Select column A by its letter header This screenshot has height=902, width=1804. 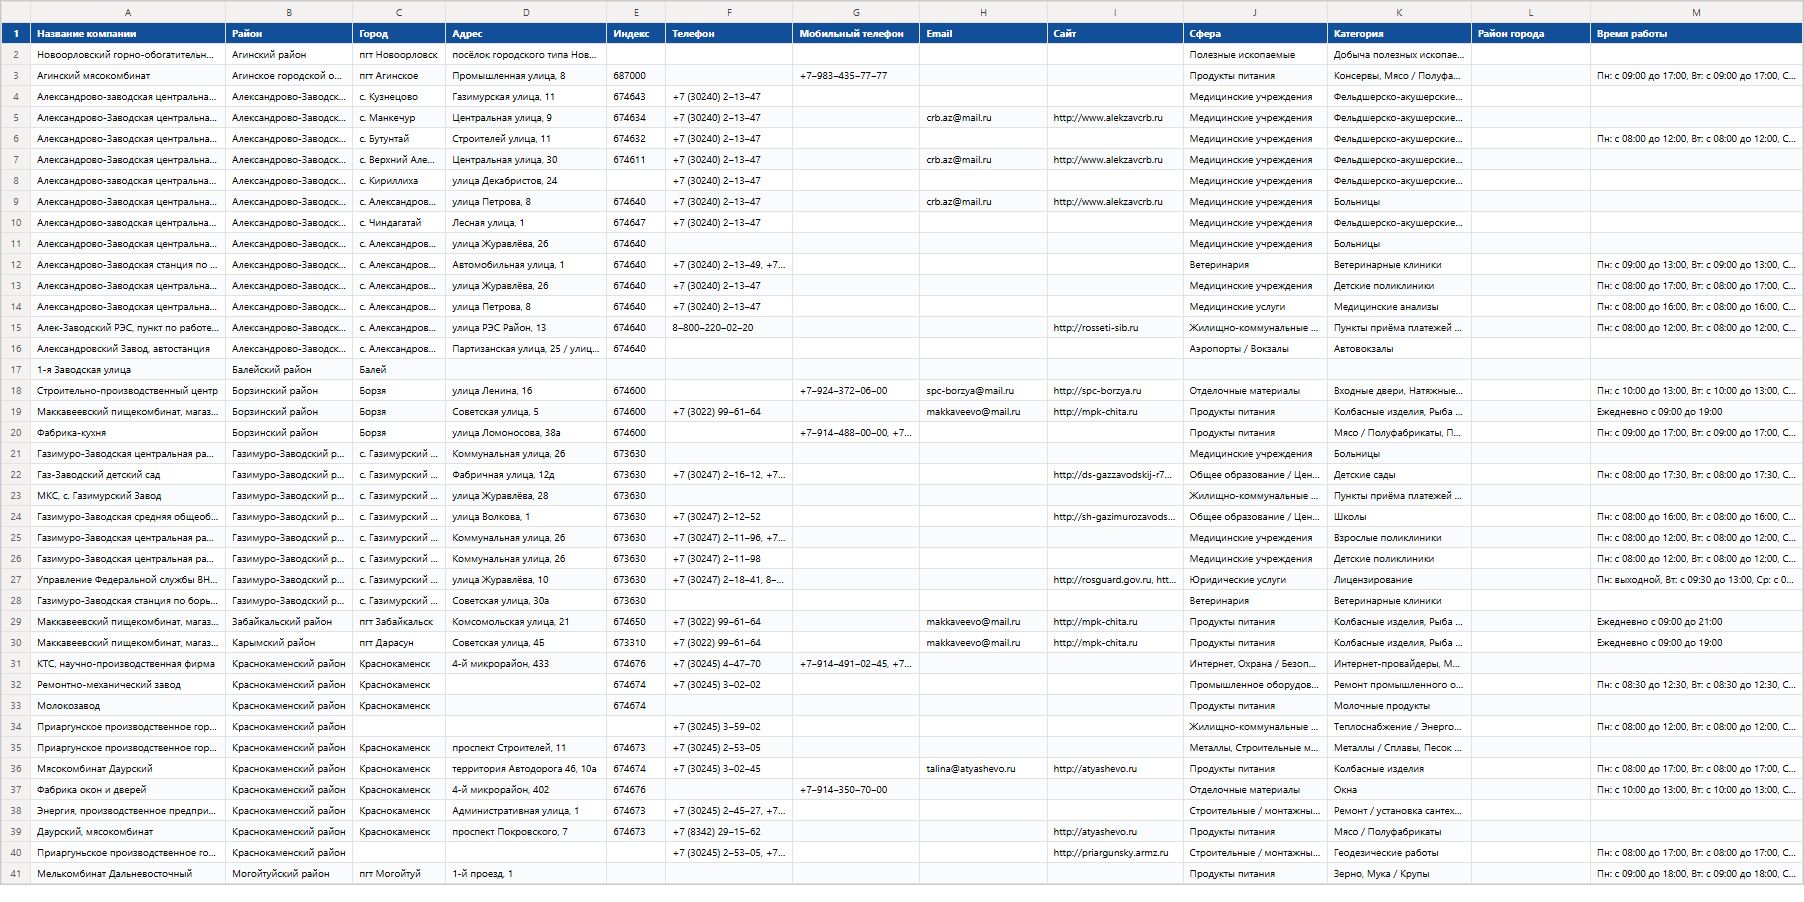point(128,12)
